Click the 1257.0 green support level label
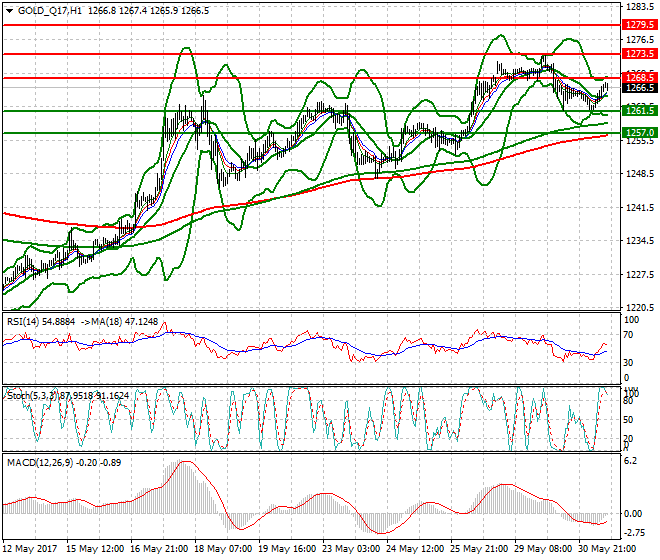 [x=640, y=133]
